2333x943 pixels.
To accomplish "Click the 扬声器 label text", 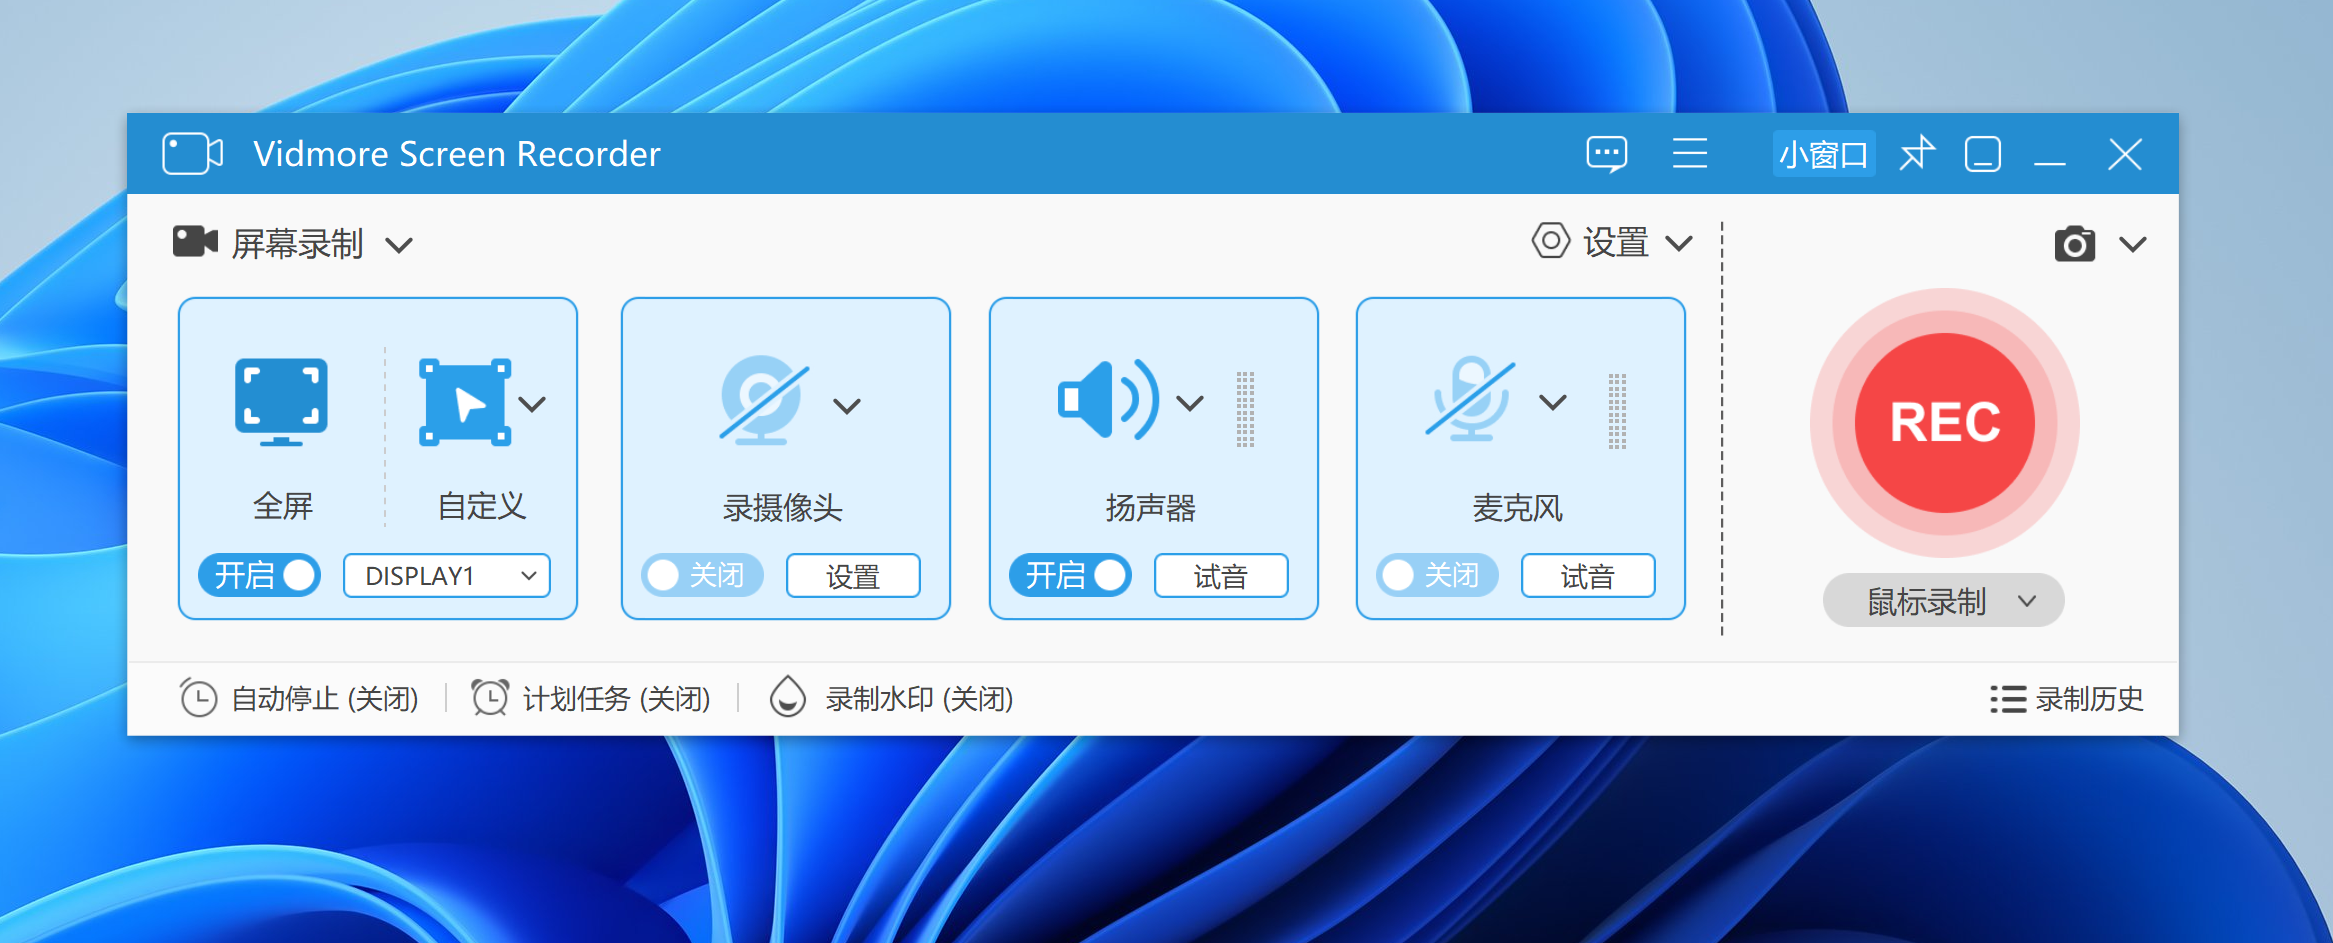I will click(x=1151, y=508).
